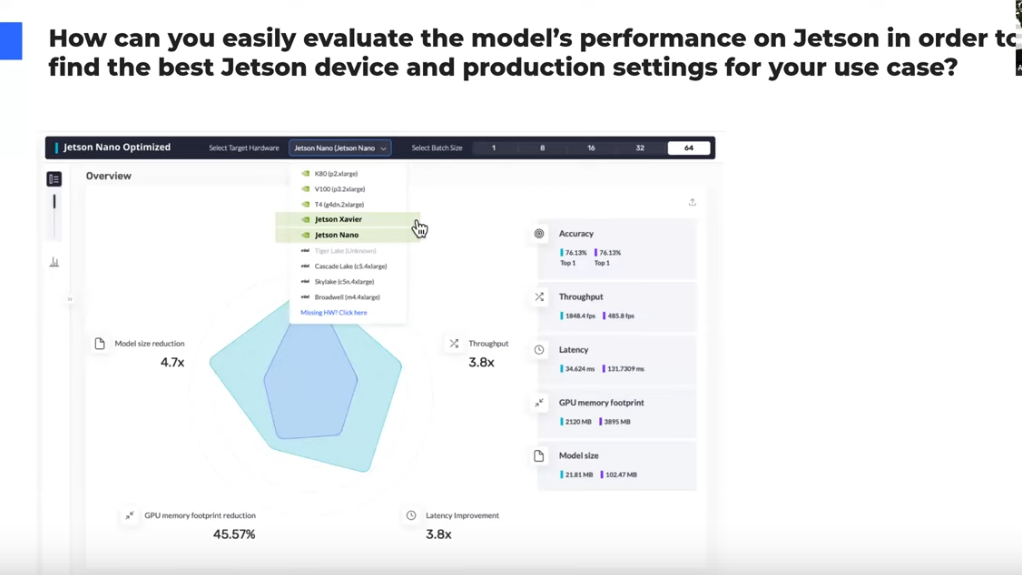Open the Select Target Hardware dropdown
Viewport: 1022px width, 575px height.
click(340, 148)
